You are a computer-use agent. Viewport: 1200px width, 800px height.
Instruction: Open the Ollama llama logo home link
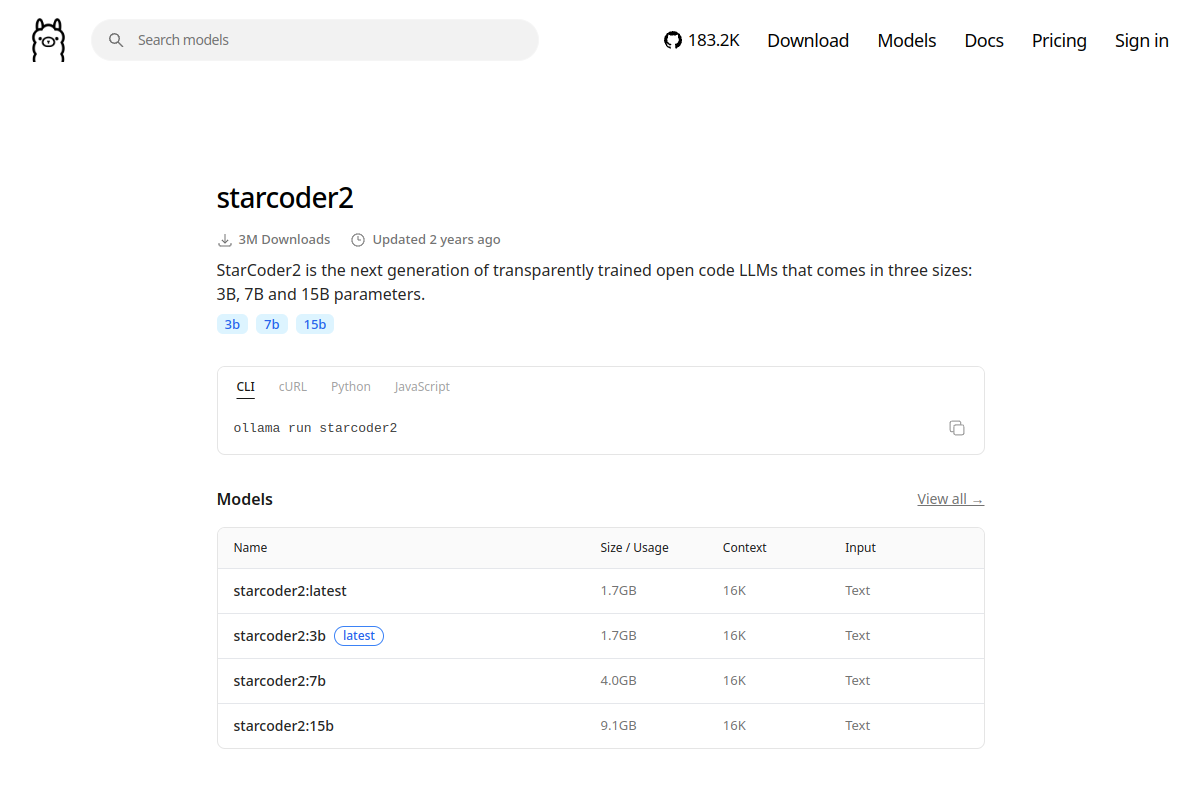click(48, 40)
